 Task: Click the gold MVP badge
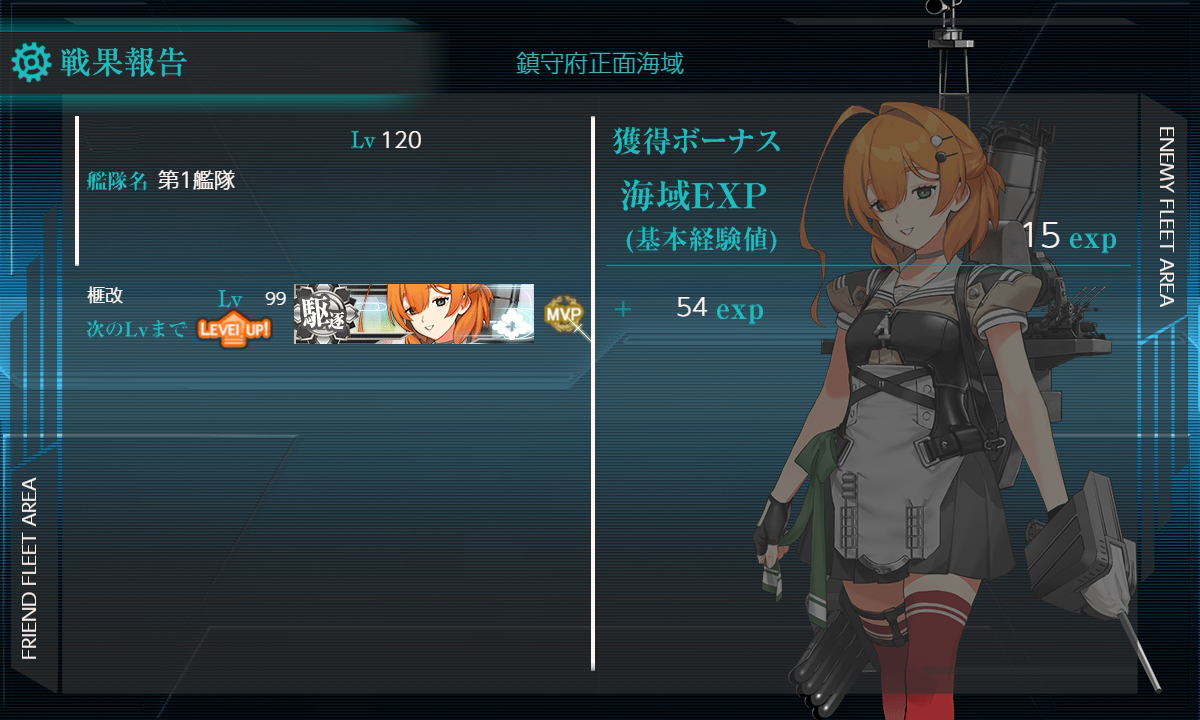562,314
